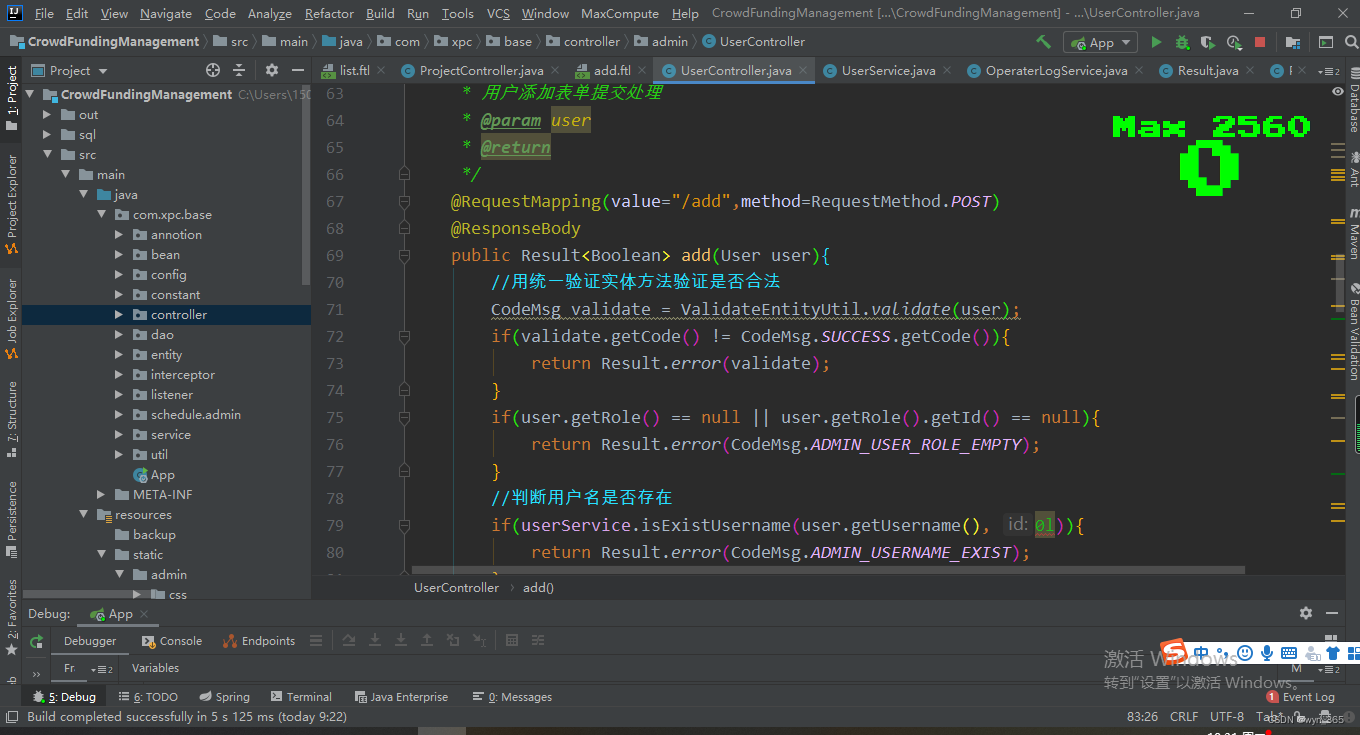Click UserController in the navigation breadcrumb
1360x735 pixels.
tap(754, 42)
